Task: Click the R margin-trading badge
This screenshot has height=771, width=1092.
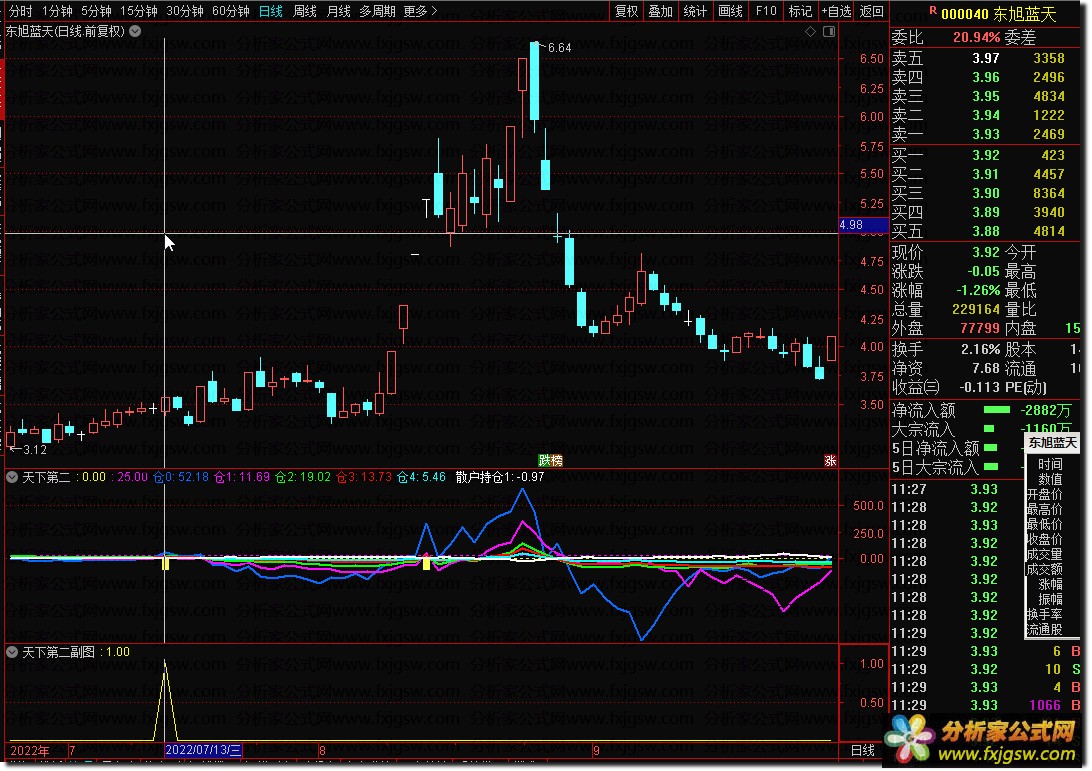Action: pyautogui.click(x=933, y=10)
